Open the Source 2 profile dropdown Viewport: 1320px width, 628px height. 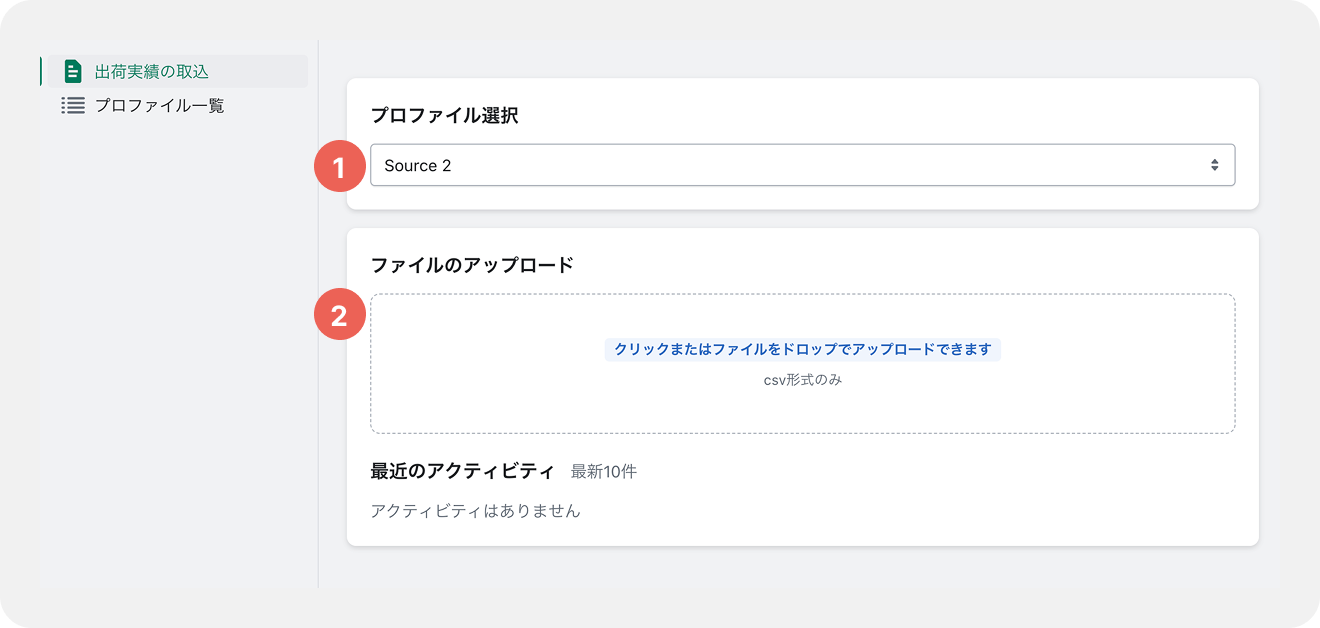pyautogui.click(x=802, y=165)
